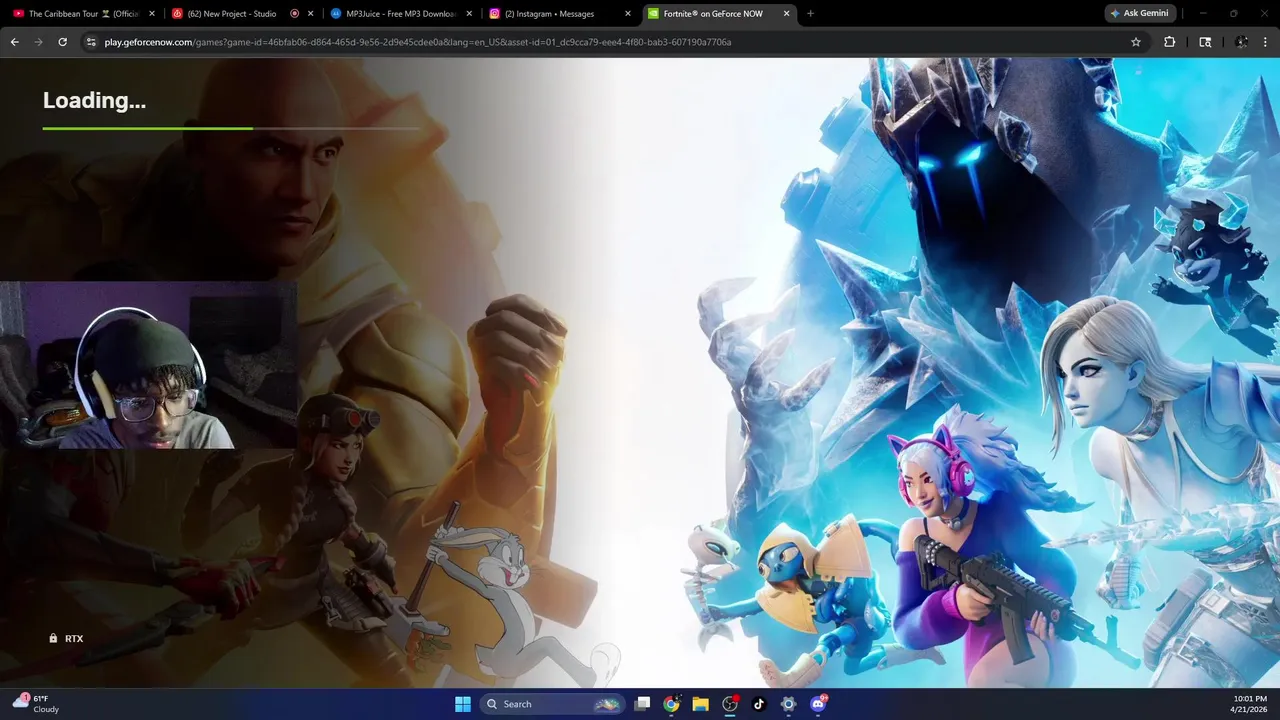The width and height of the screenshot is (1280, 720).
Task: View site information icon in address bar
Action: coord(91,42)
